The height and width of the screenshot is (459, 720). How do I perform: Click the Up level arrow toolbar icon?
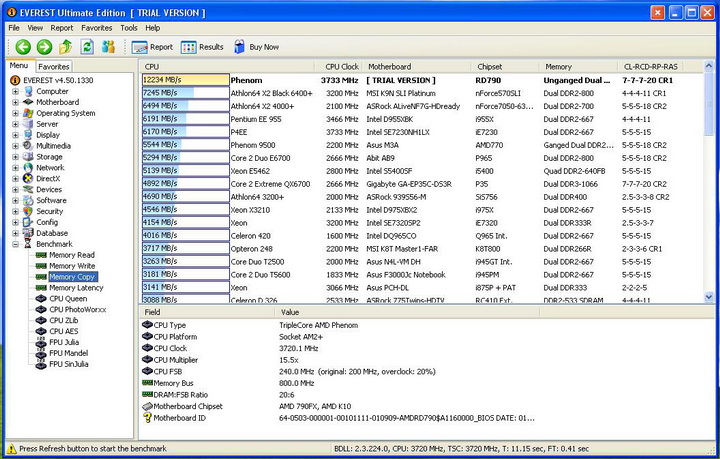coord(66,47)
